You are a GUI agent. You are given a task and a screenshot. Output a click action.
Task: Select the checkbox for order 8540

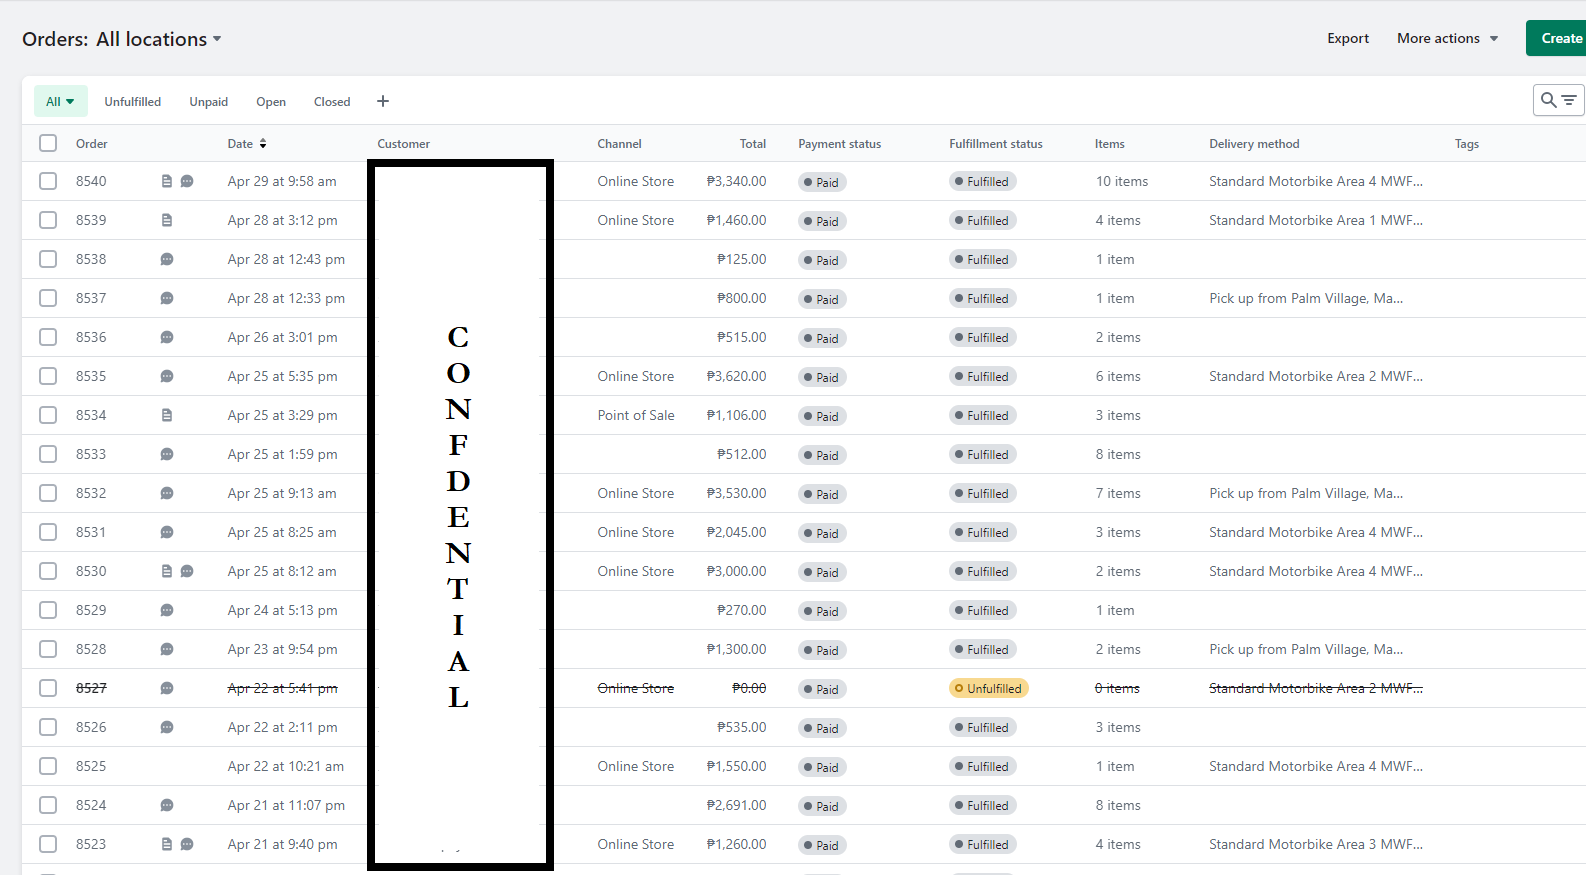48,181
